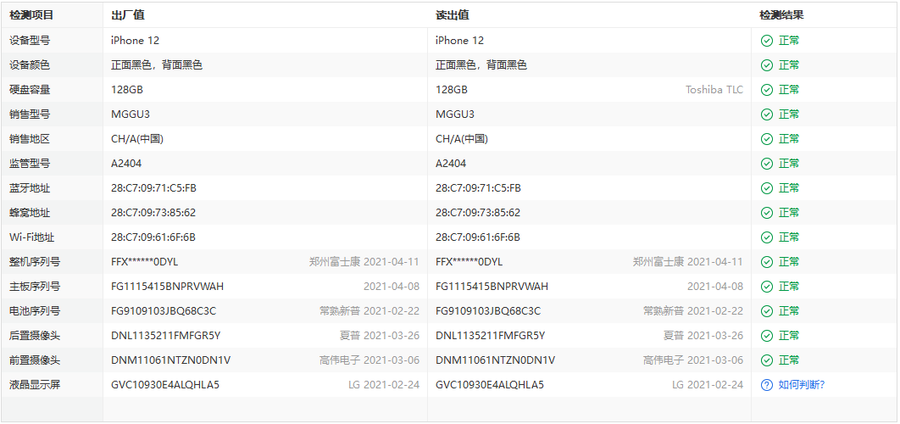This screenshot has width=900, height=424.
Task: Select the 监管型号 row label
Action: click(30, 164)
